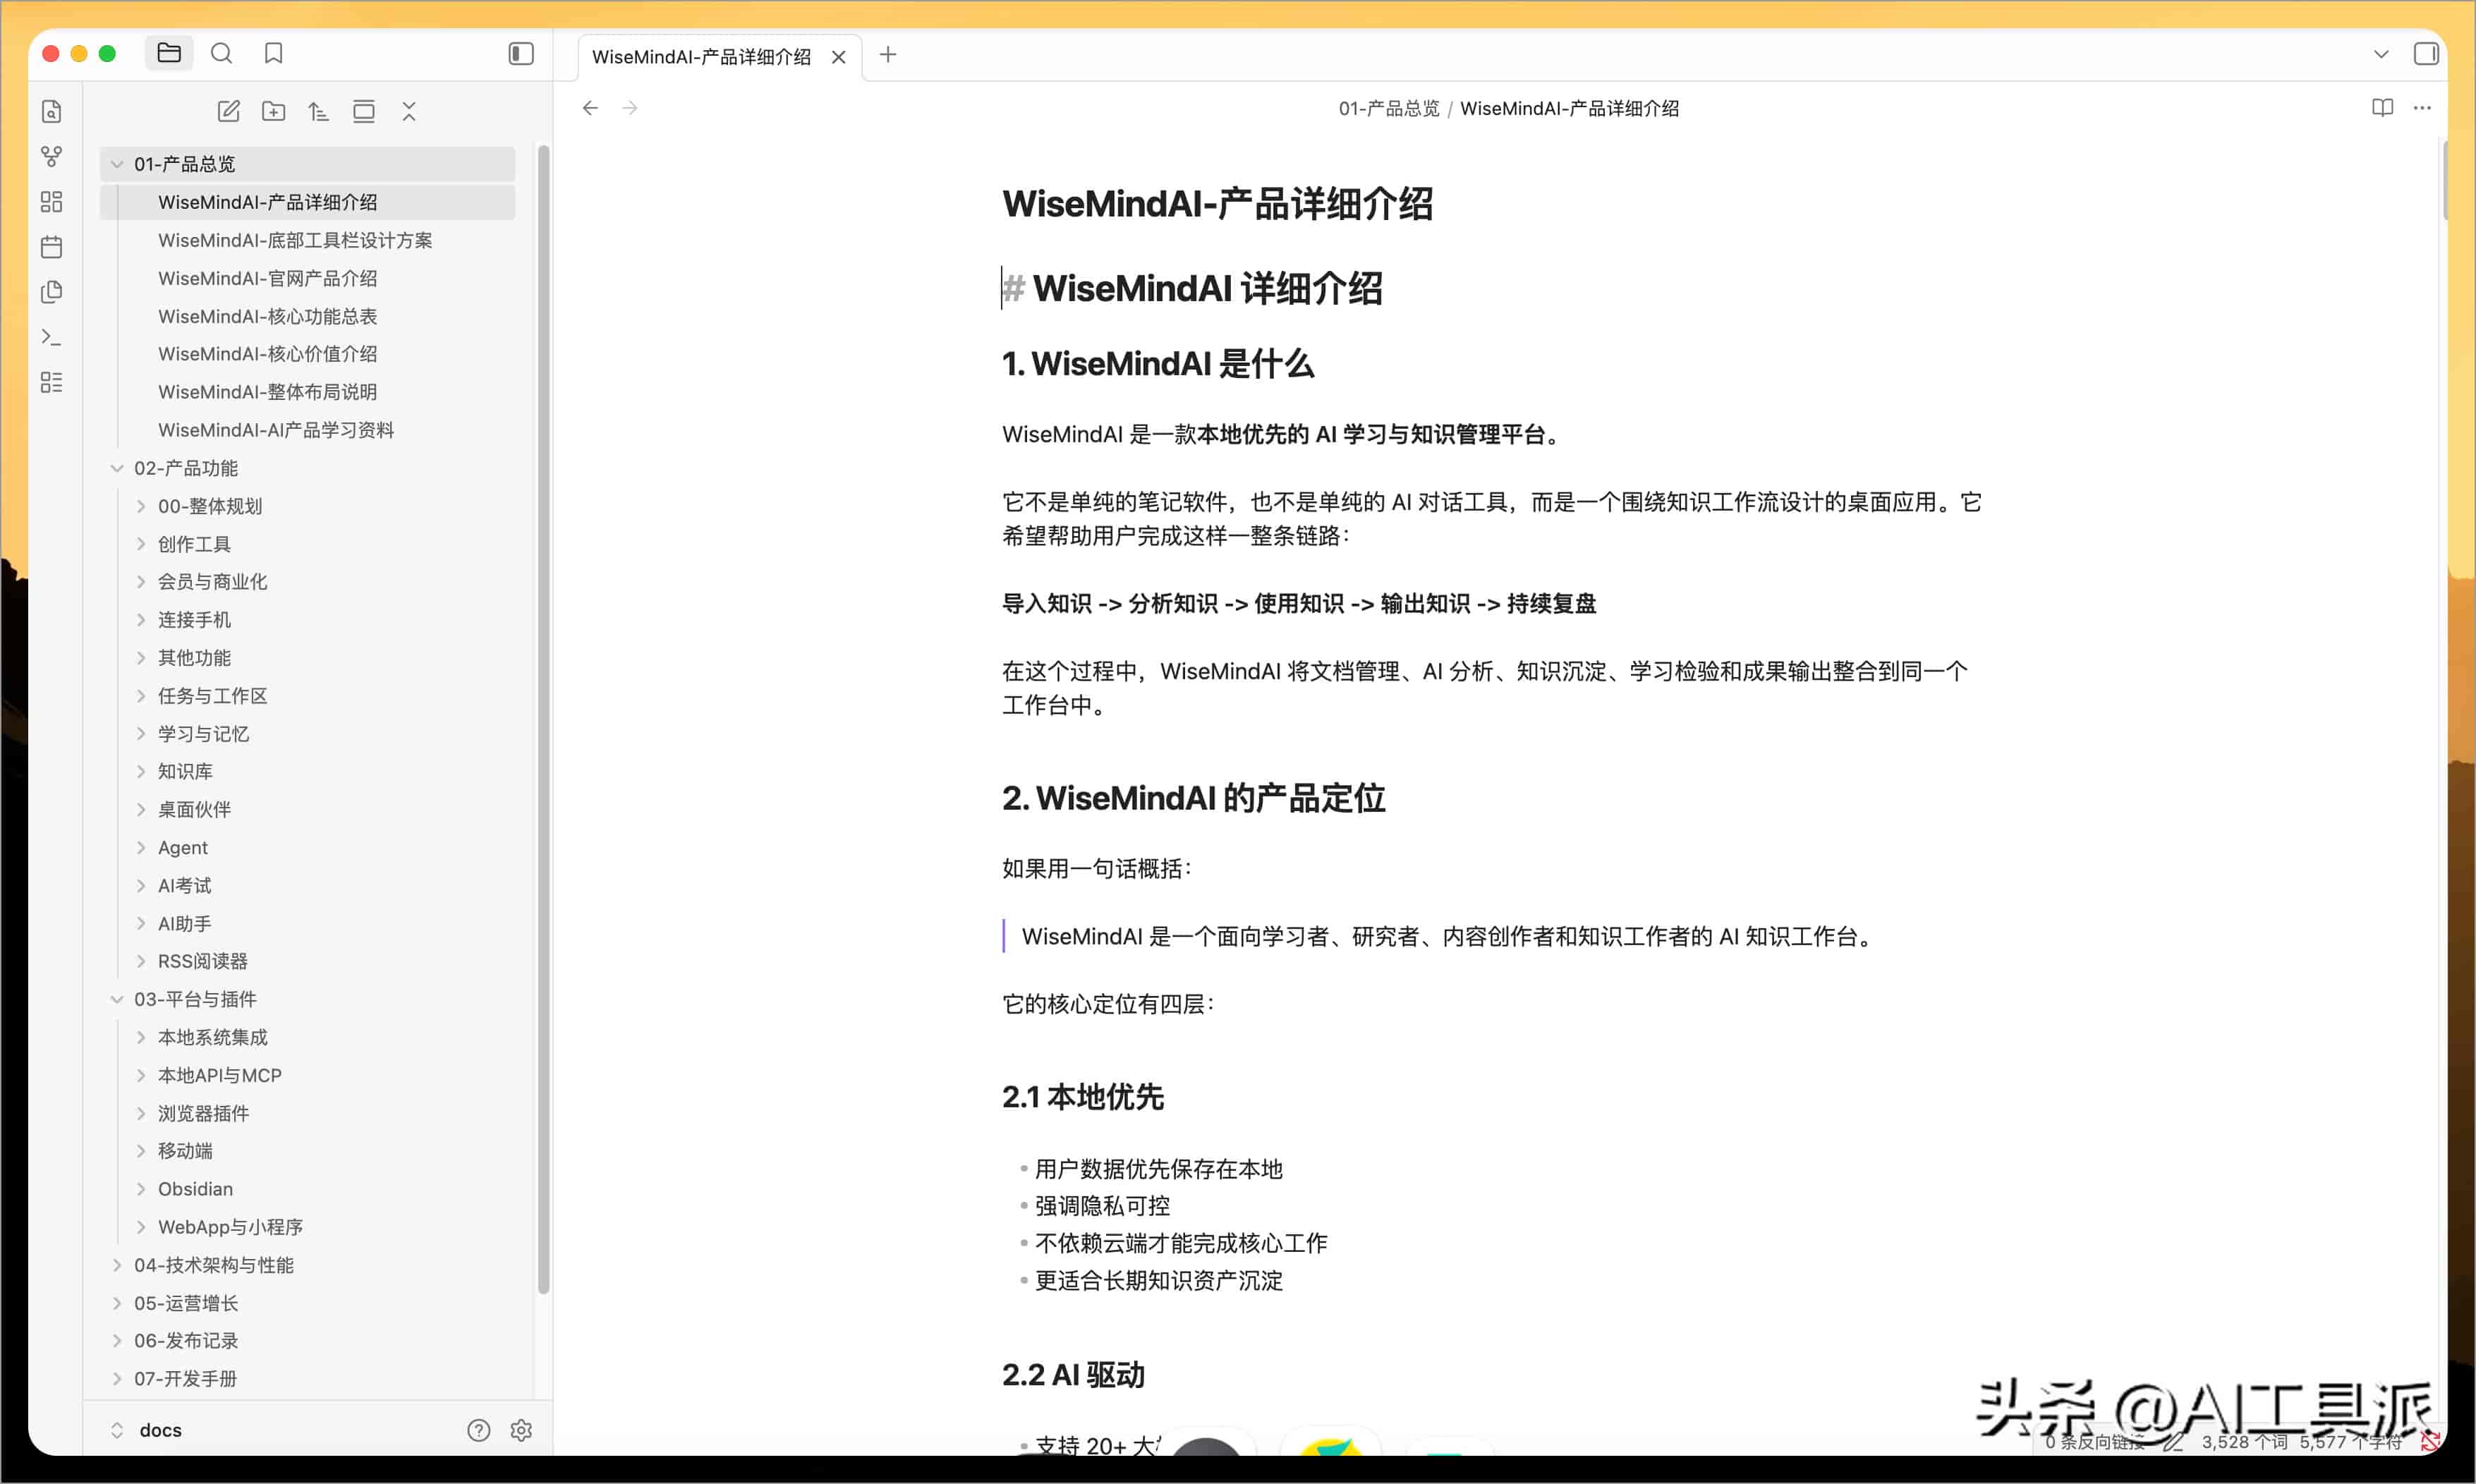Screen dimensions: 2476x1484
Task: Click the editor vertical scrollbar
Action: [2444, 181]
